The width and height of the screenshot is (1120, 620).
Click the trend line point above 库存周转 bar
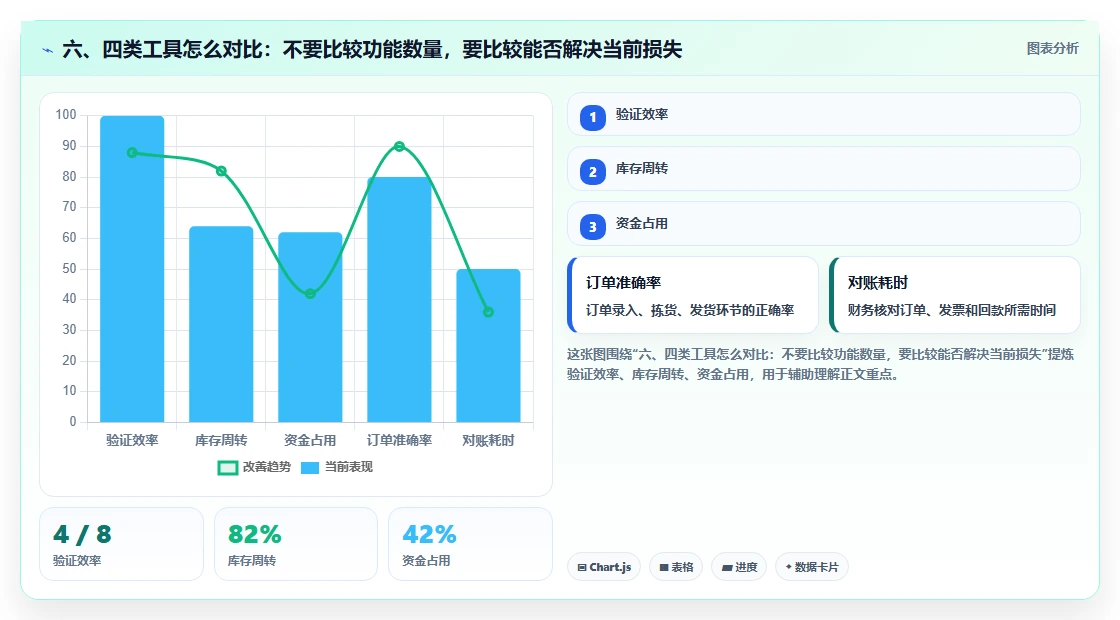[x=221, y=171]
